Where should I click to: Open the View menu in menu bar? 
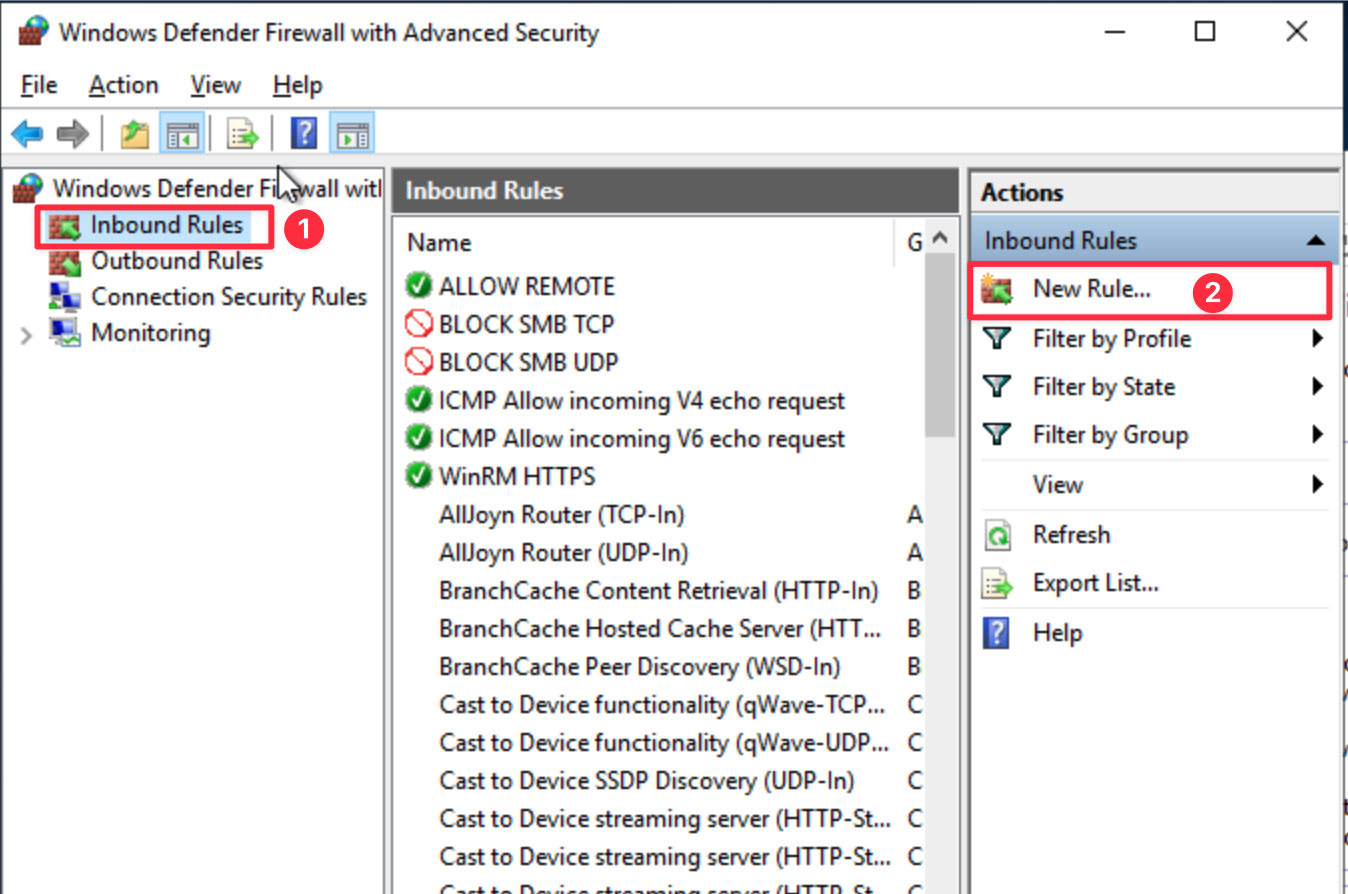click(215, 86)
